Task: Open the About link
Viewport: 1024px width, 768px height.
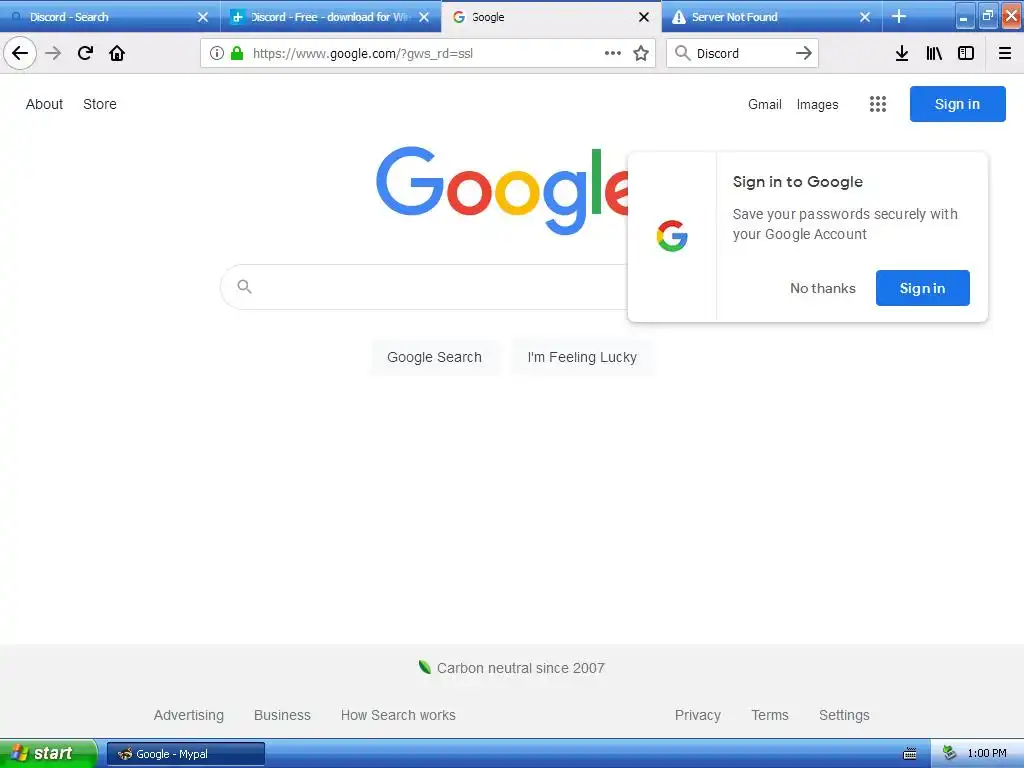Action: 44,104
